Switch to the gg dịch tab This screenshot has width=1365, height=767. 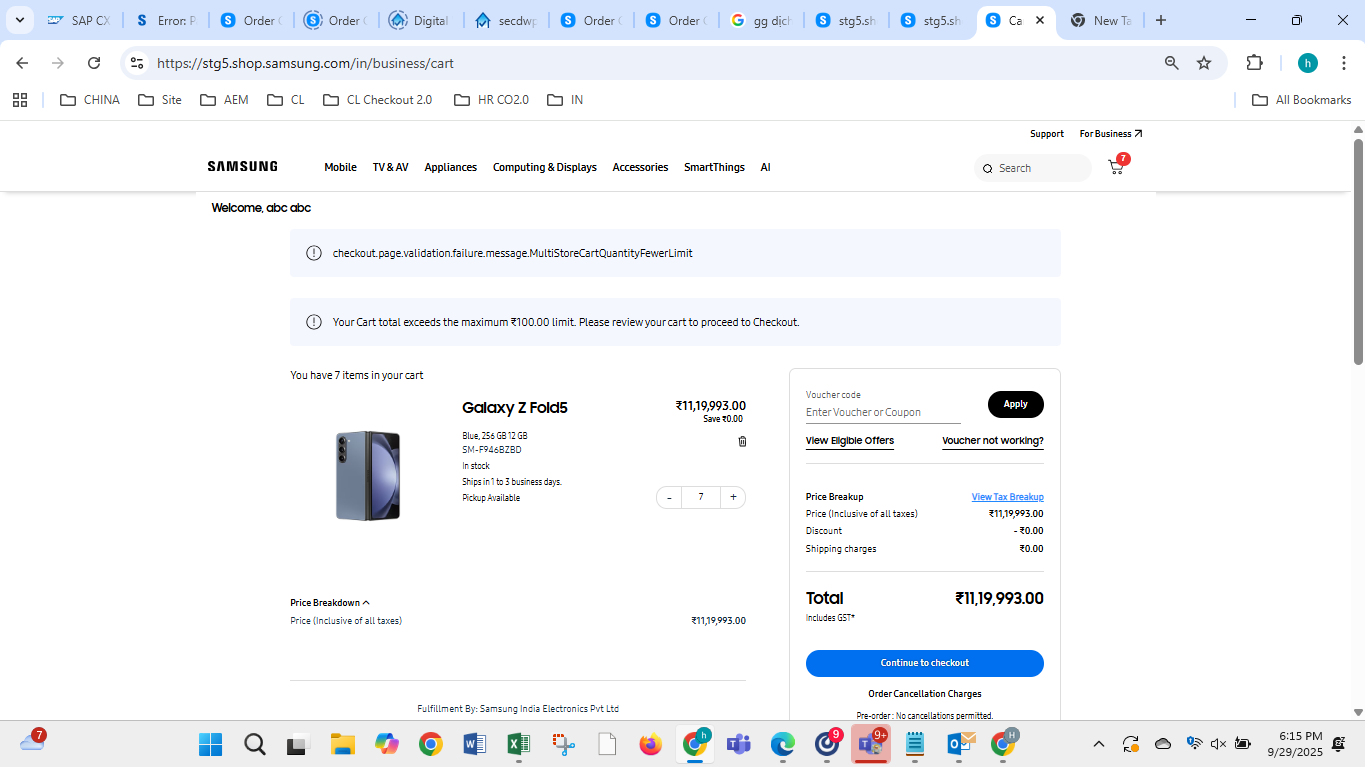[x=761, y=20]
